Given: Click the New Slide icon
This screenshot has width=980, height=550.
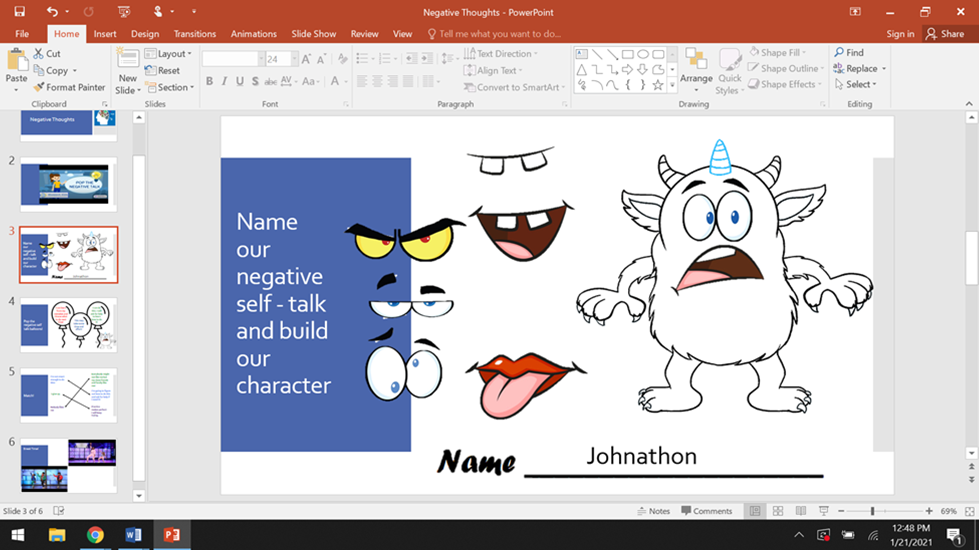Looking at the screenshot, I should [127, 58].
